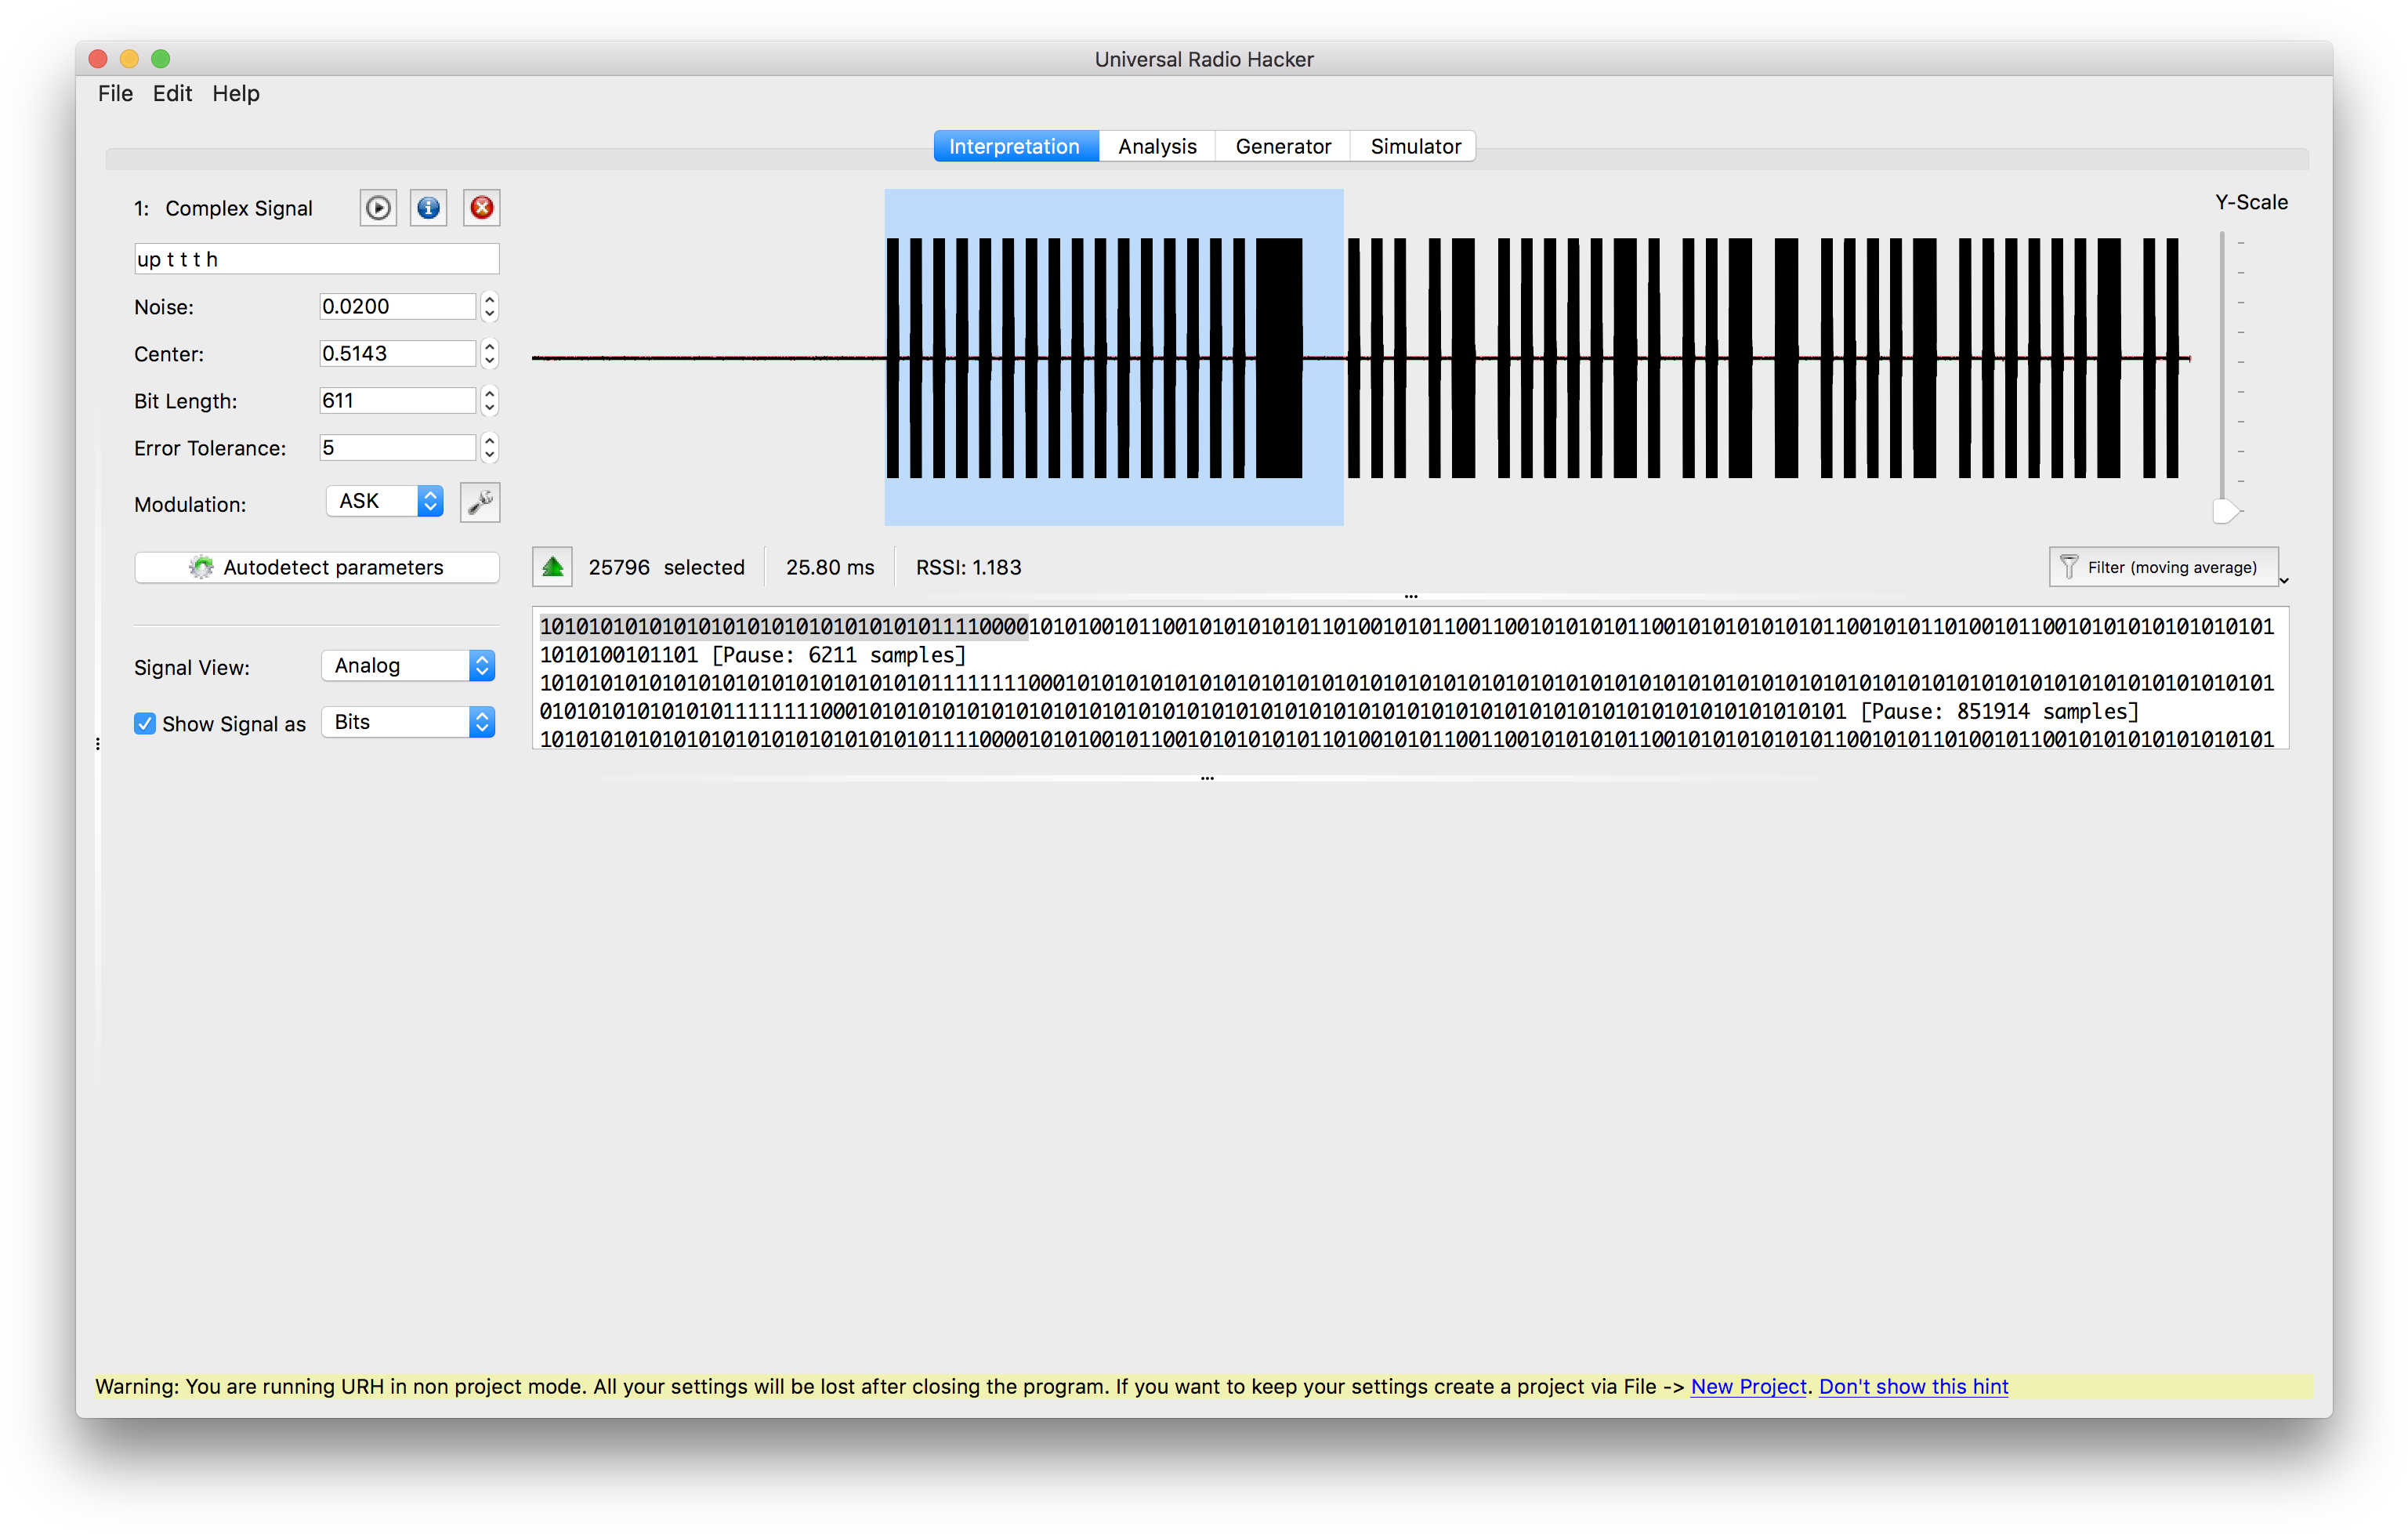Click the Filter moving average funnel button
The height and width of the screenshot is (1534, 2408).
2162,567
